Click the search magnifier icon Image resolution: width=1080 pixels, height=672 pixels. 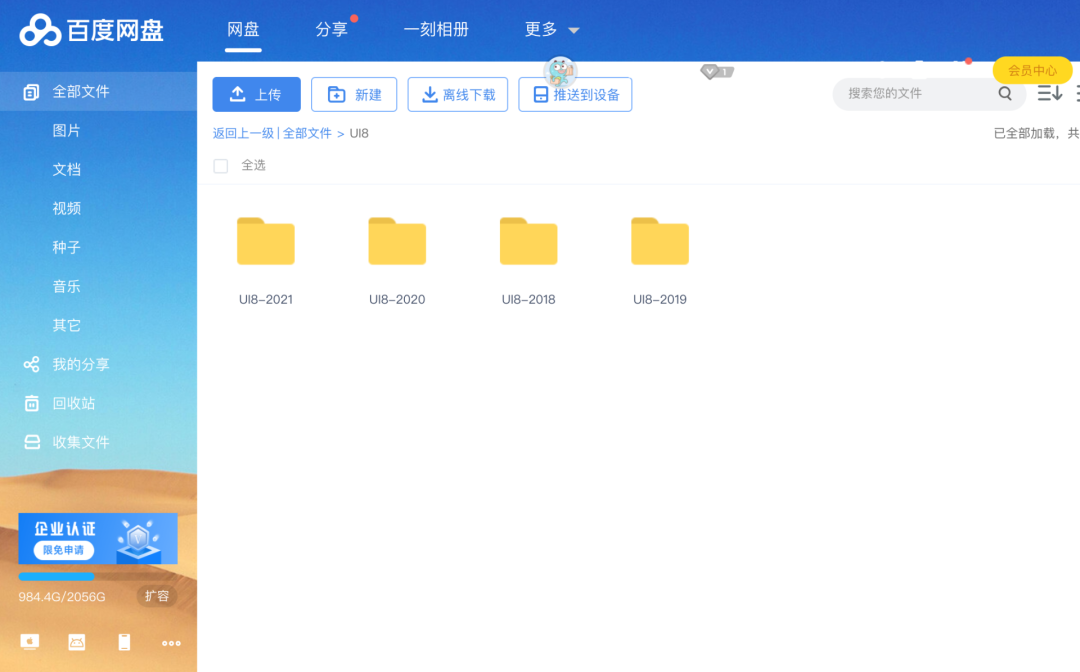pyautogui.click(x=1005, y=94)
